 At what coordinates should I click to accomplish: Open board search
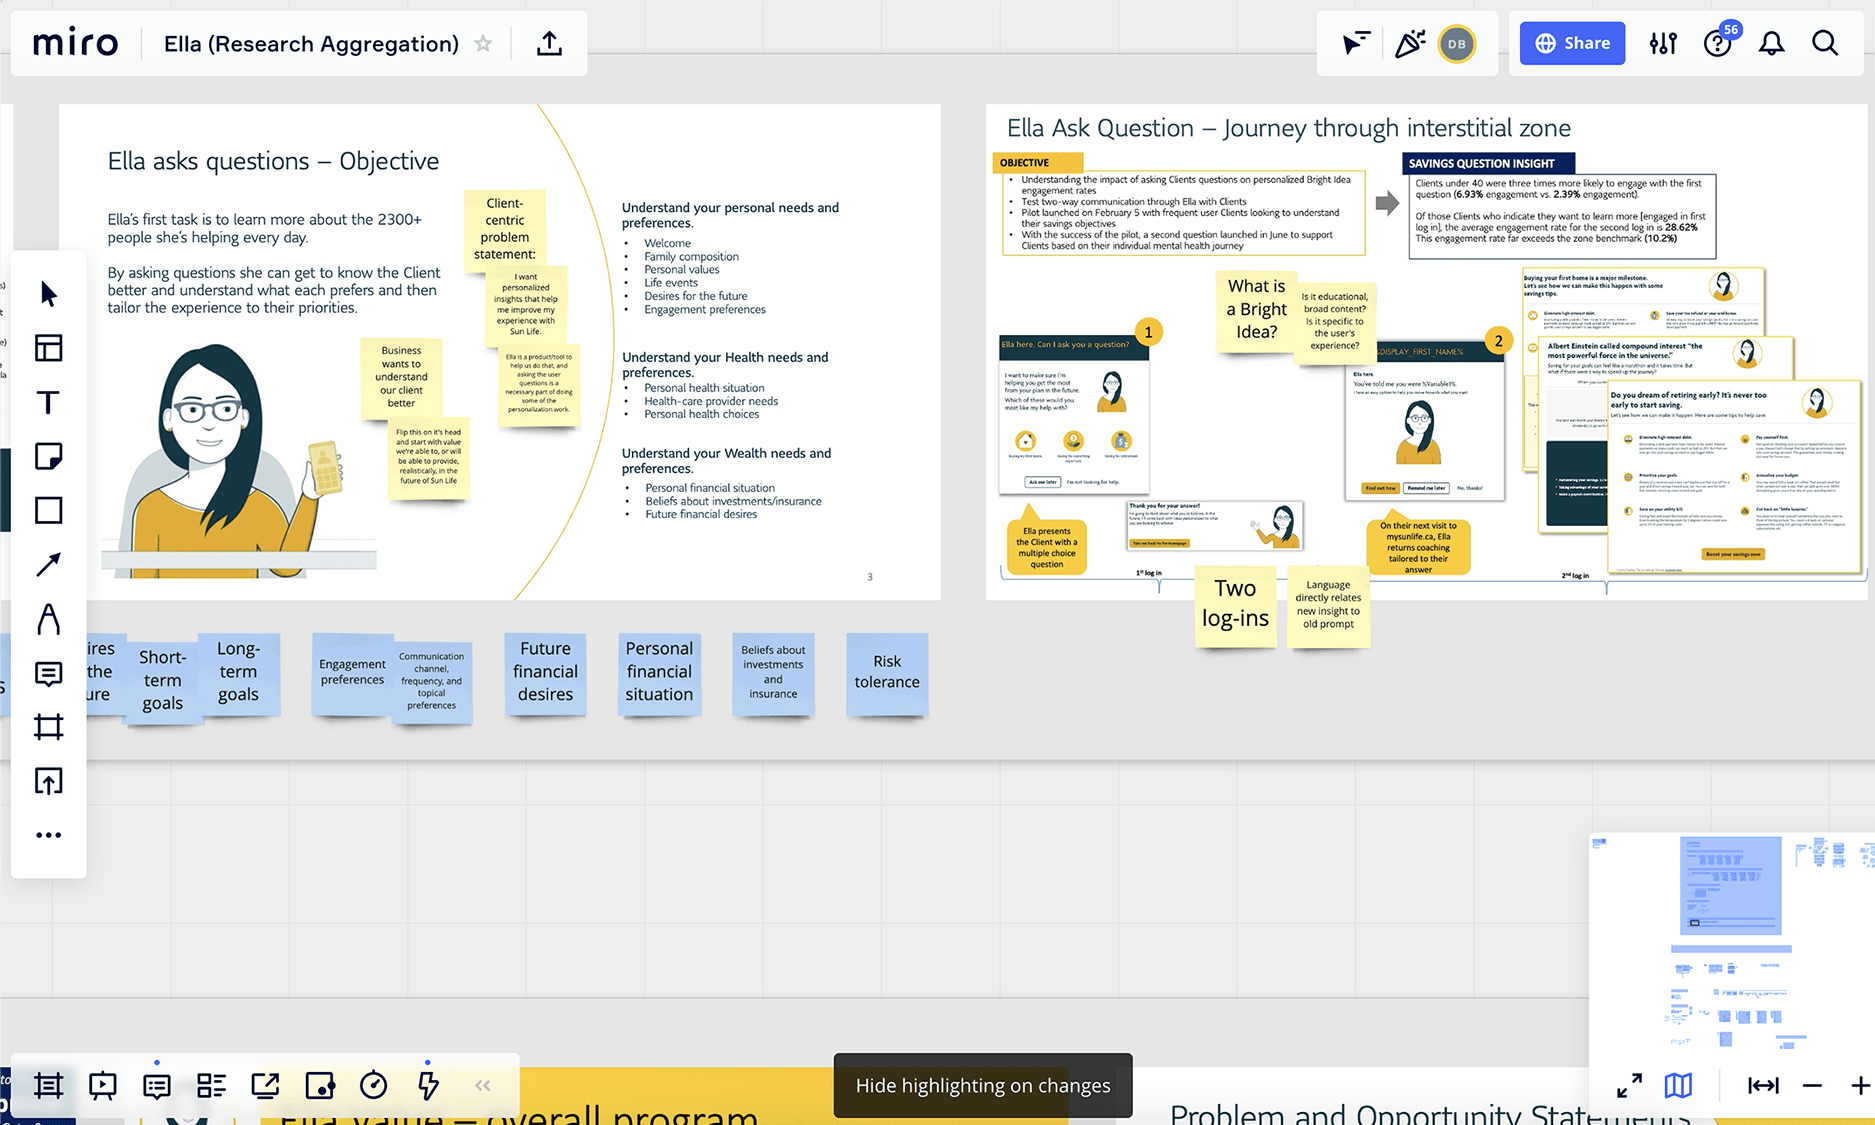[1825, 43]
